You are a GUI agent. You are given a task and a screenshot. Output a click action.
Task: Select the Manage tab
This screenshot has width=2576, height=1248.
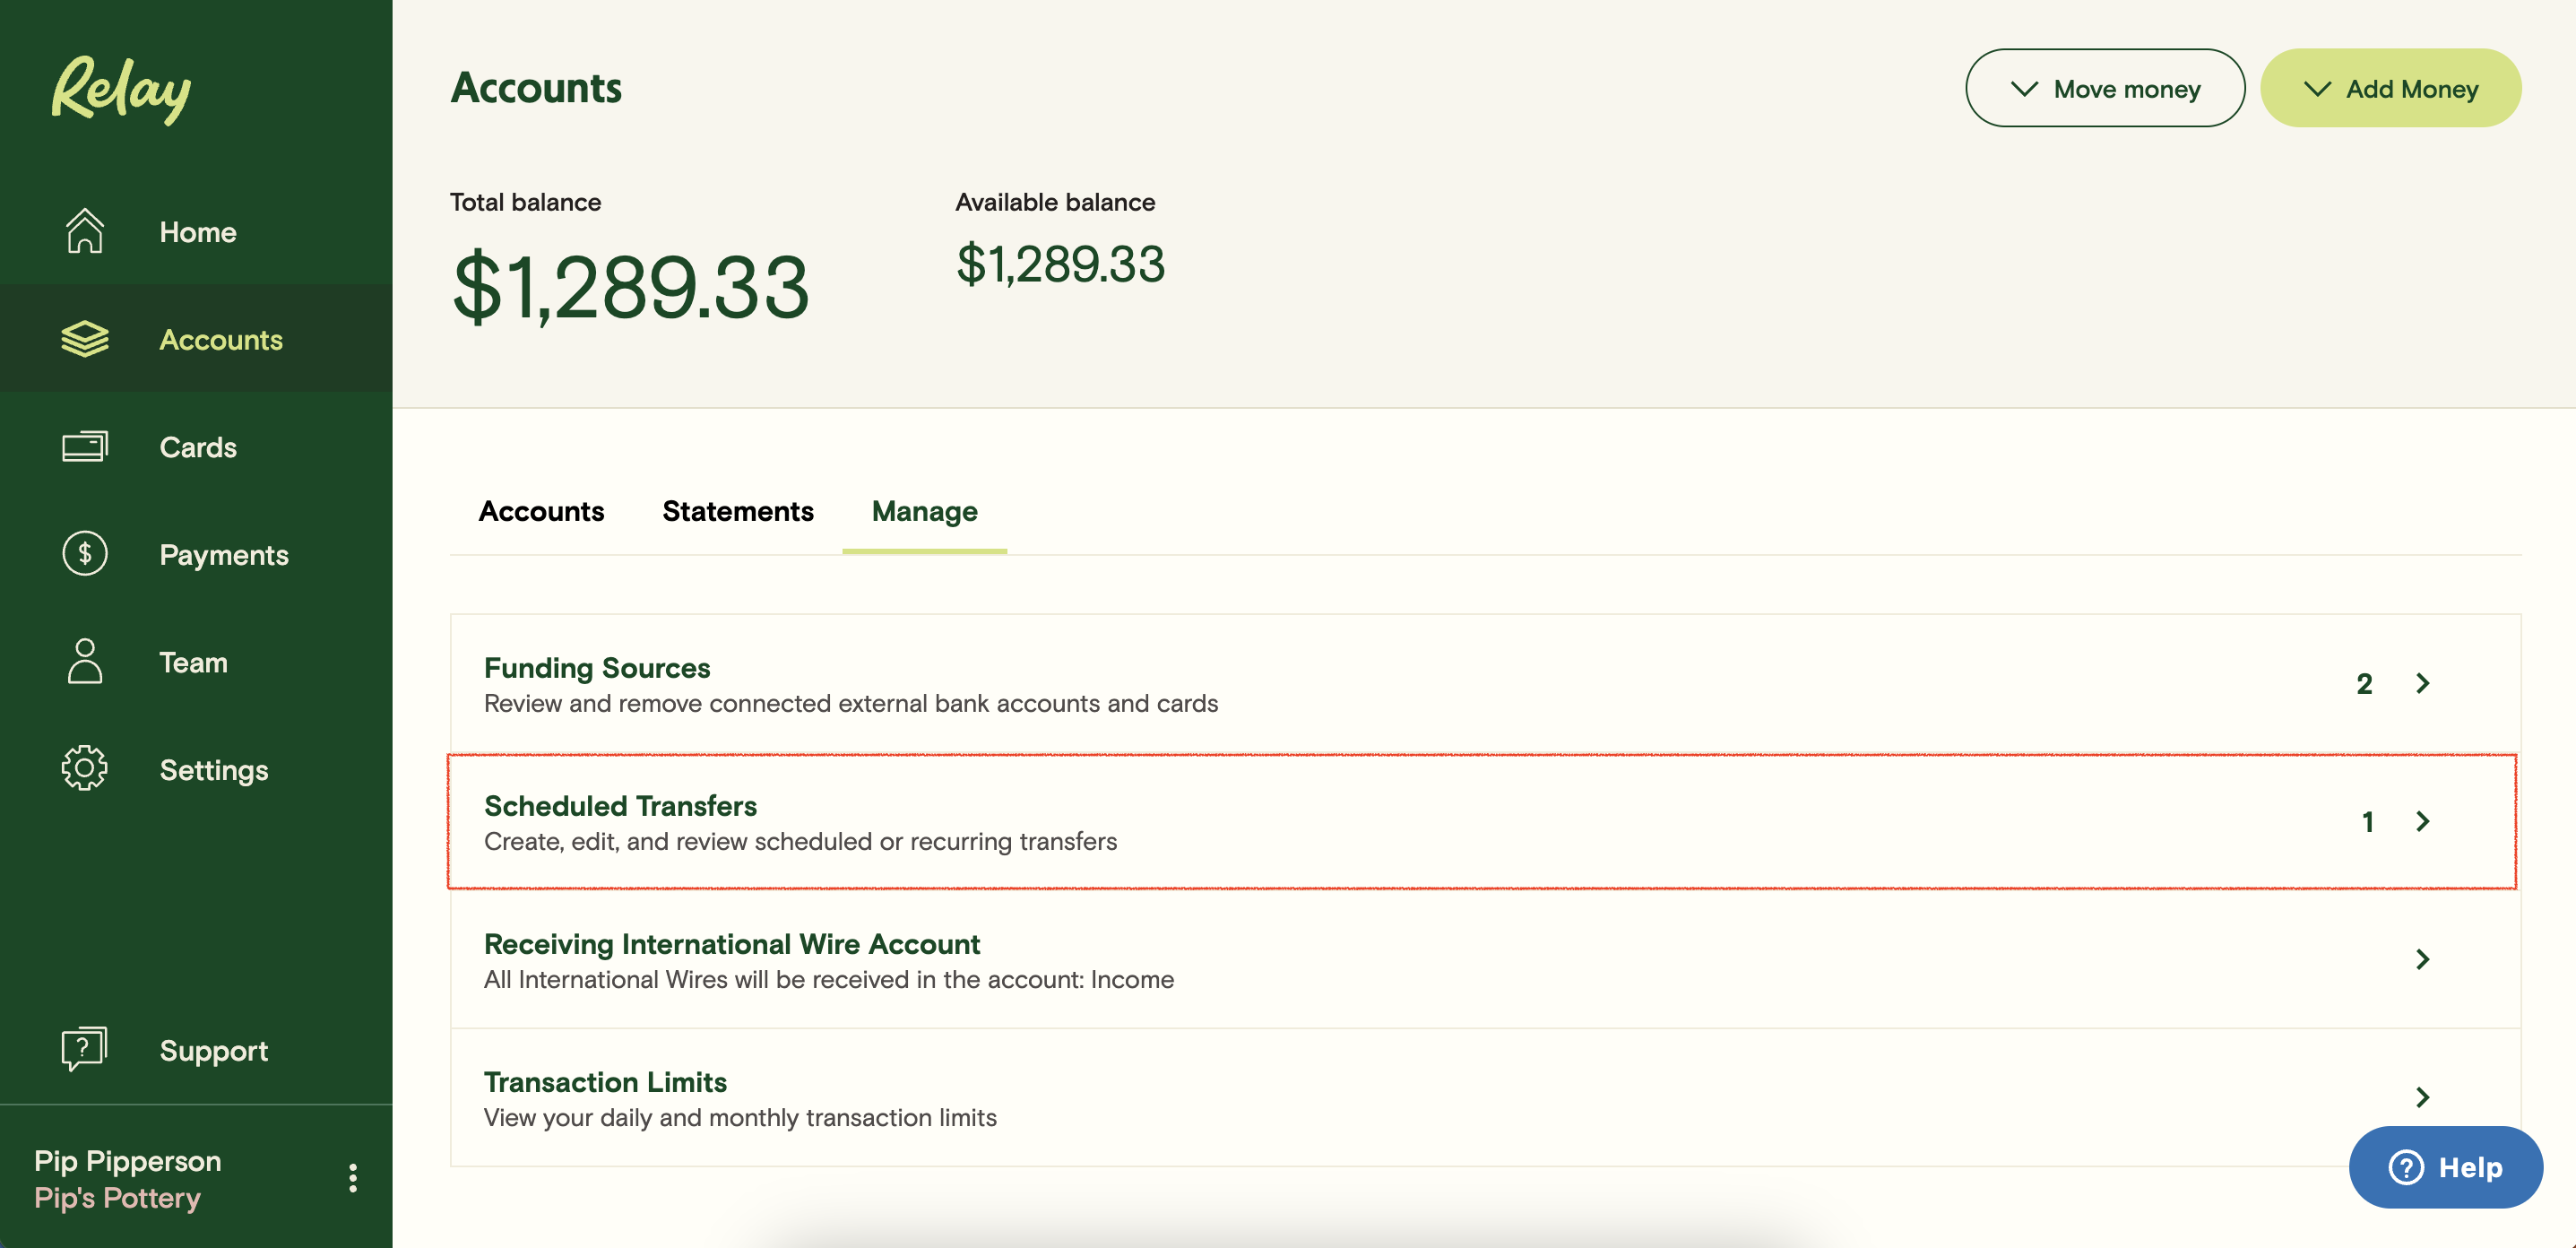[925, 511]
